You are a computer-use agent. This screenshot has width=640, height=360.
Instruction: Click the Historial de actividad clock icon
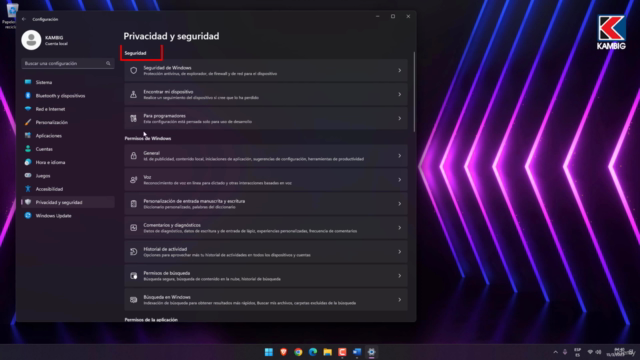point(133,252)
